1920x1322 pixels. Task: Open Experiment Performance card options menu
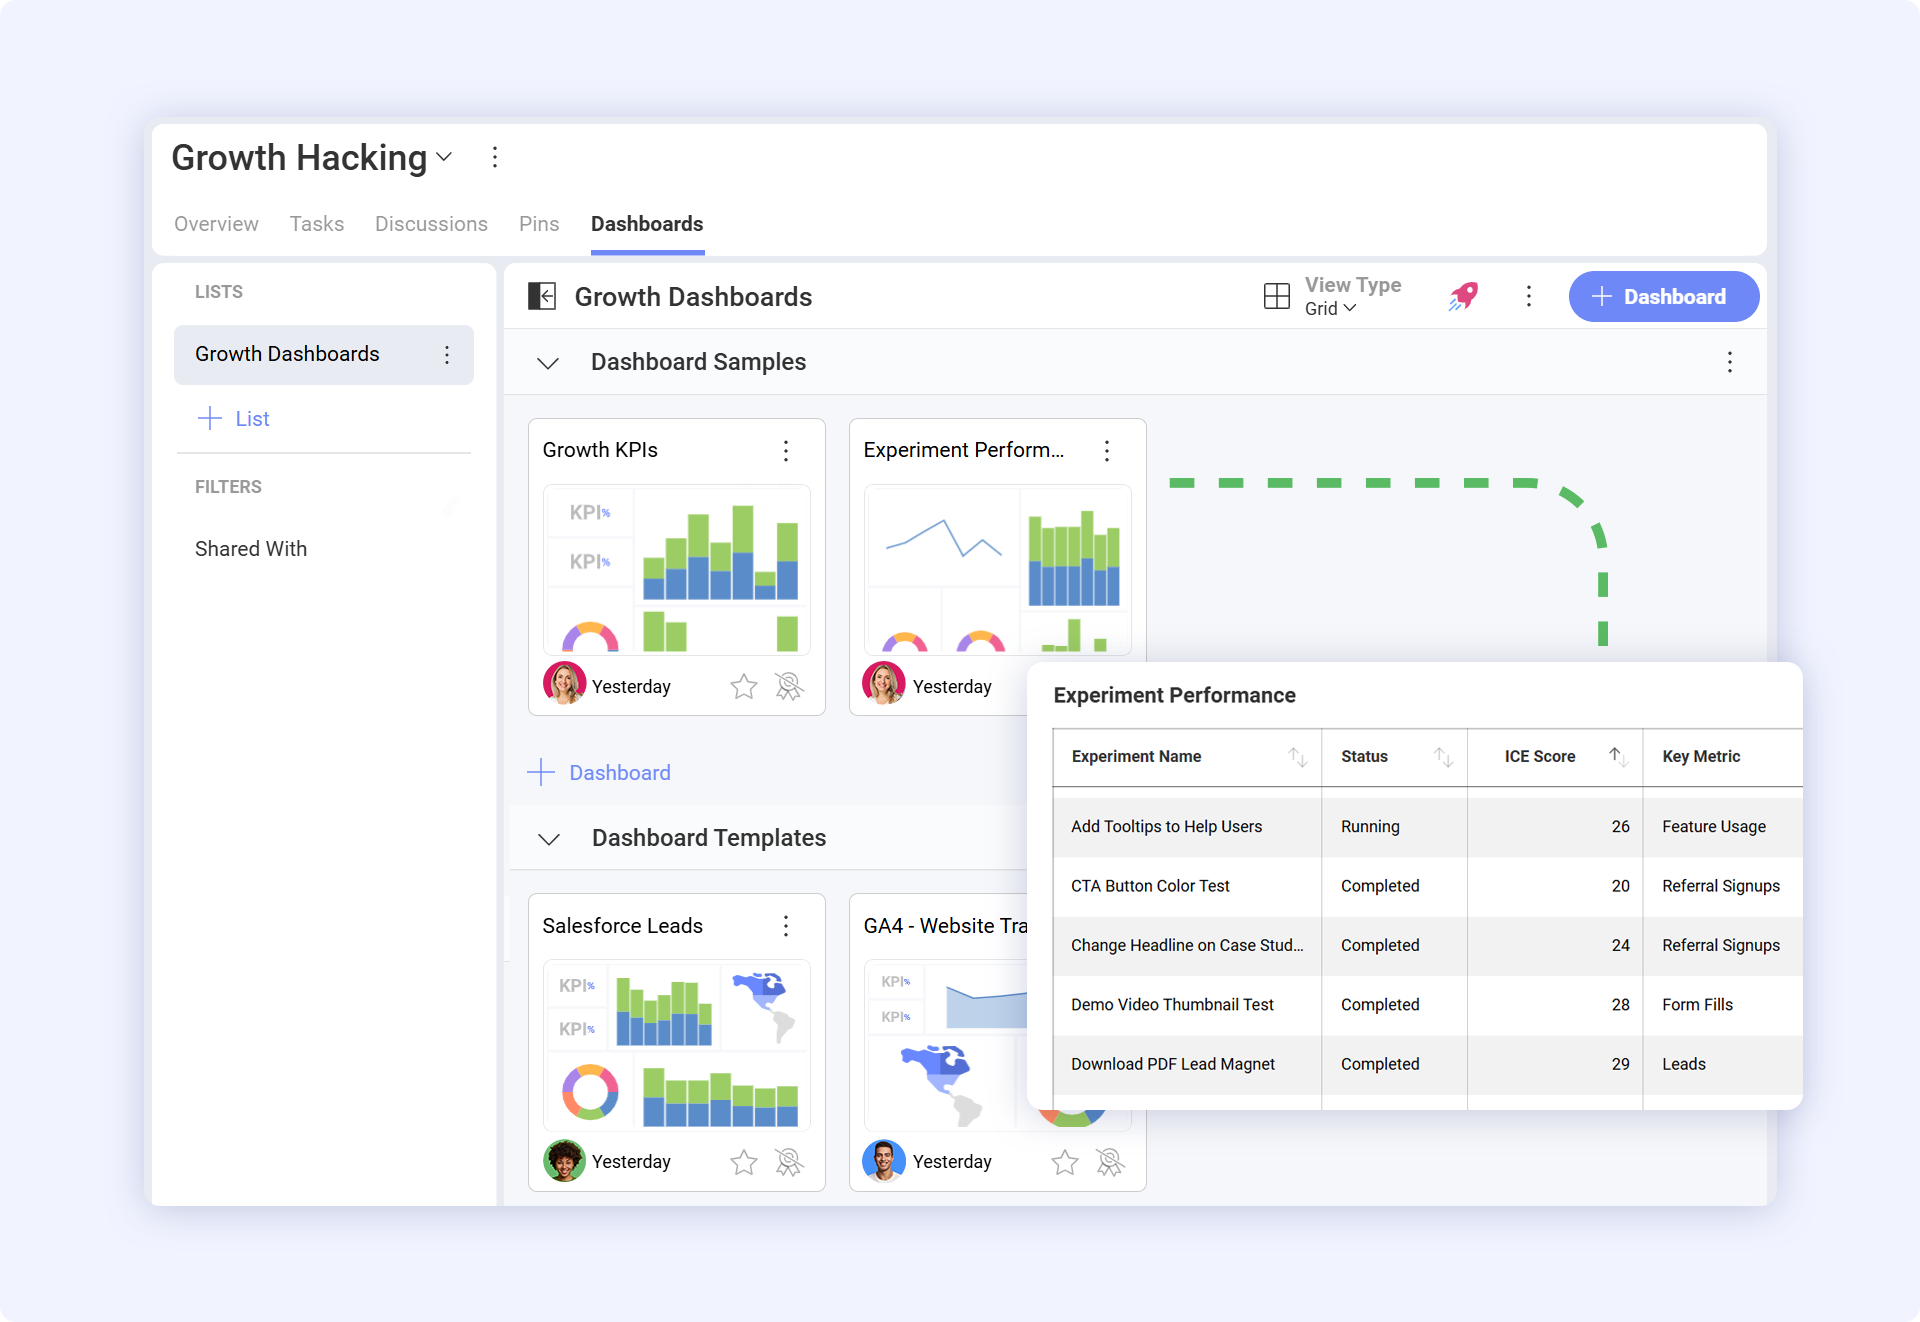click(1107, 451)
